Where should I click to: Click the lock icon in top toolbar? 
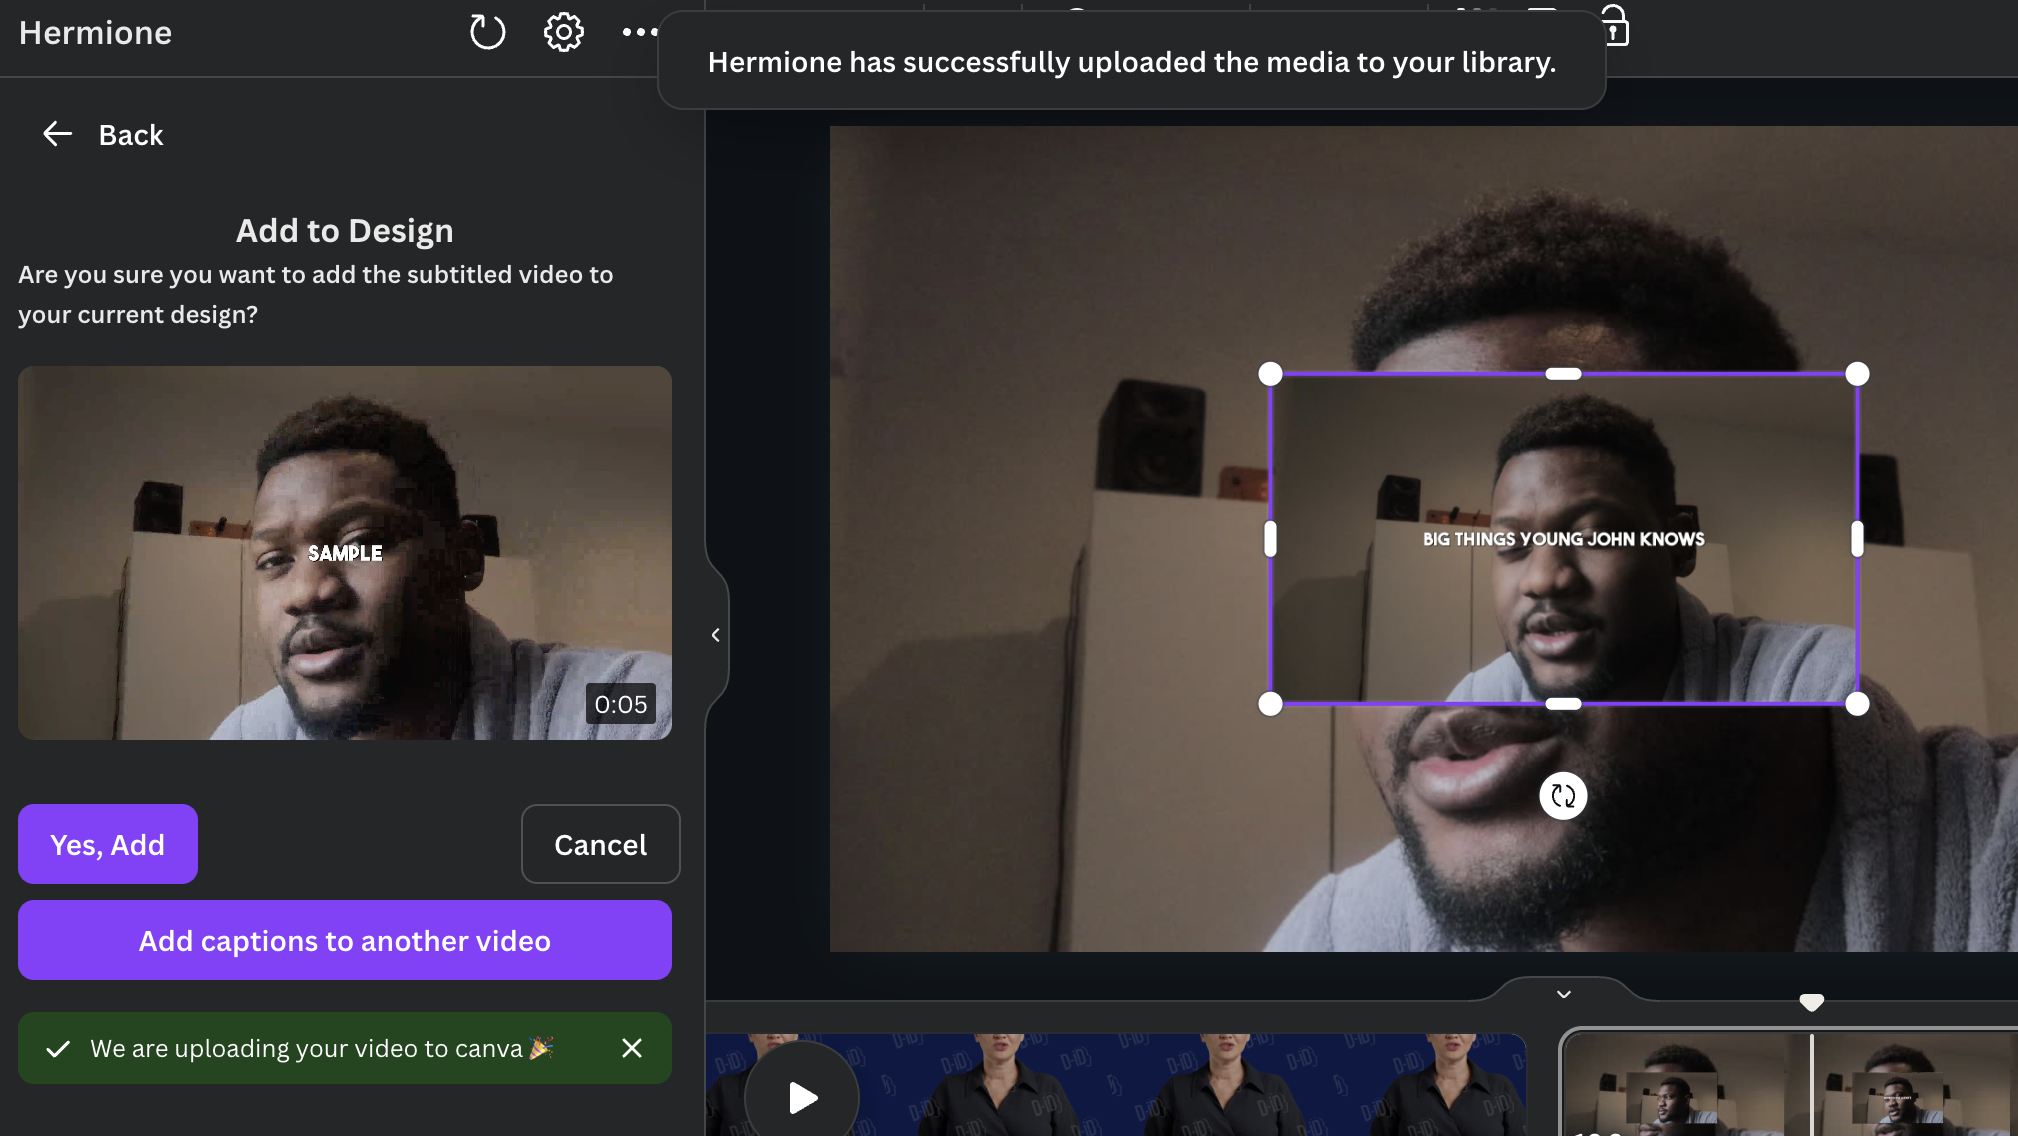coord(1615,27)
